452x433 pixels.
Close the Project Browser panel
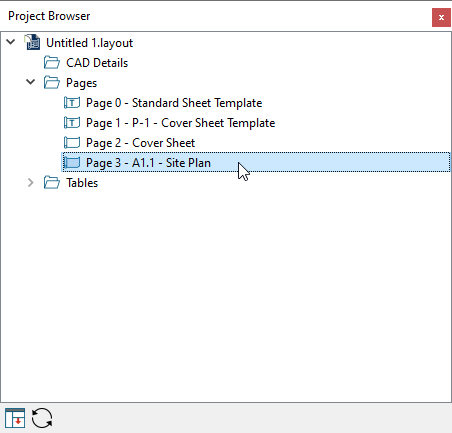[441, 17]
